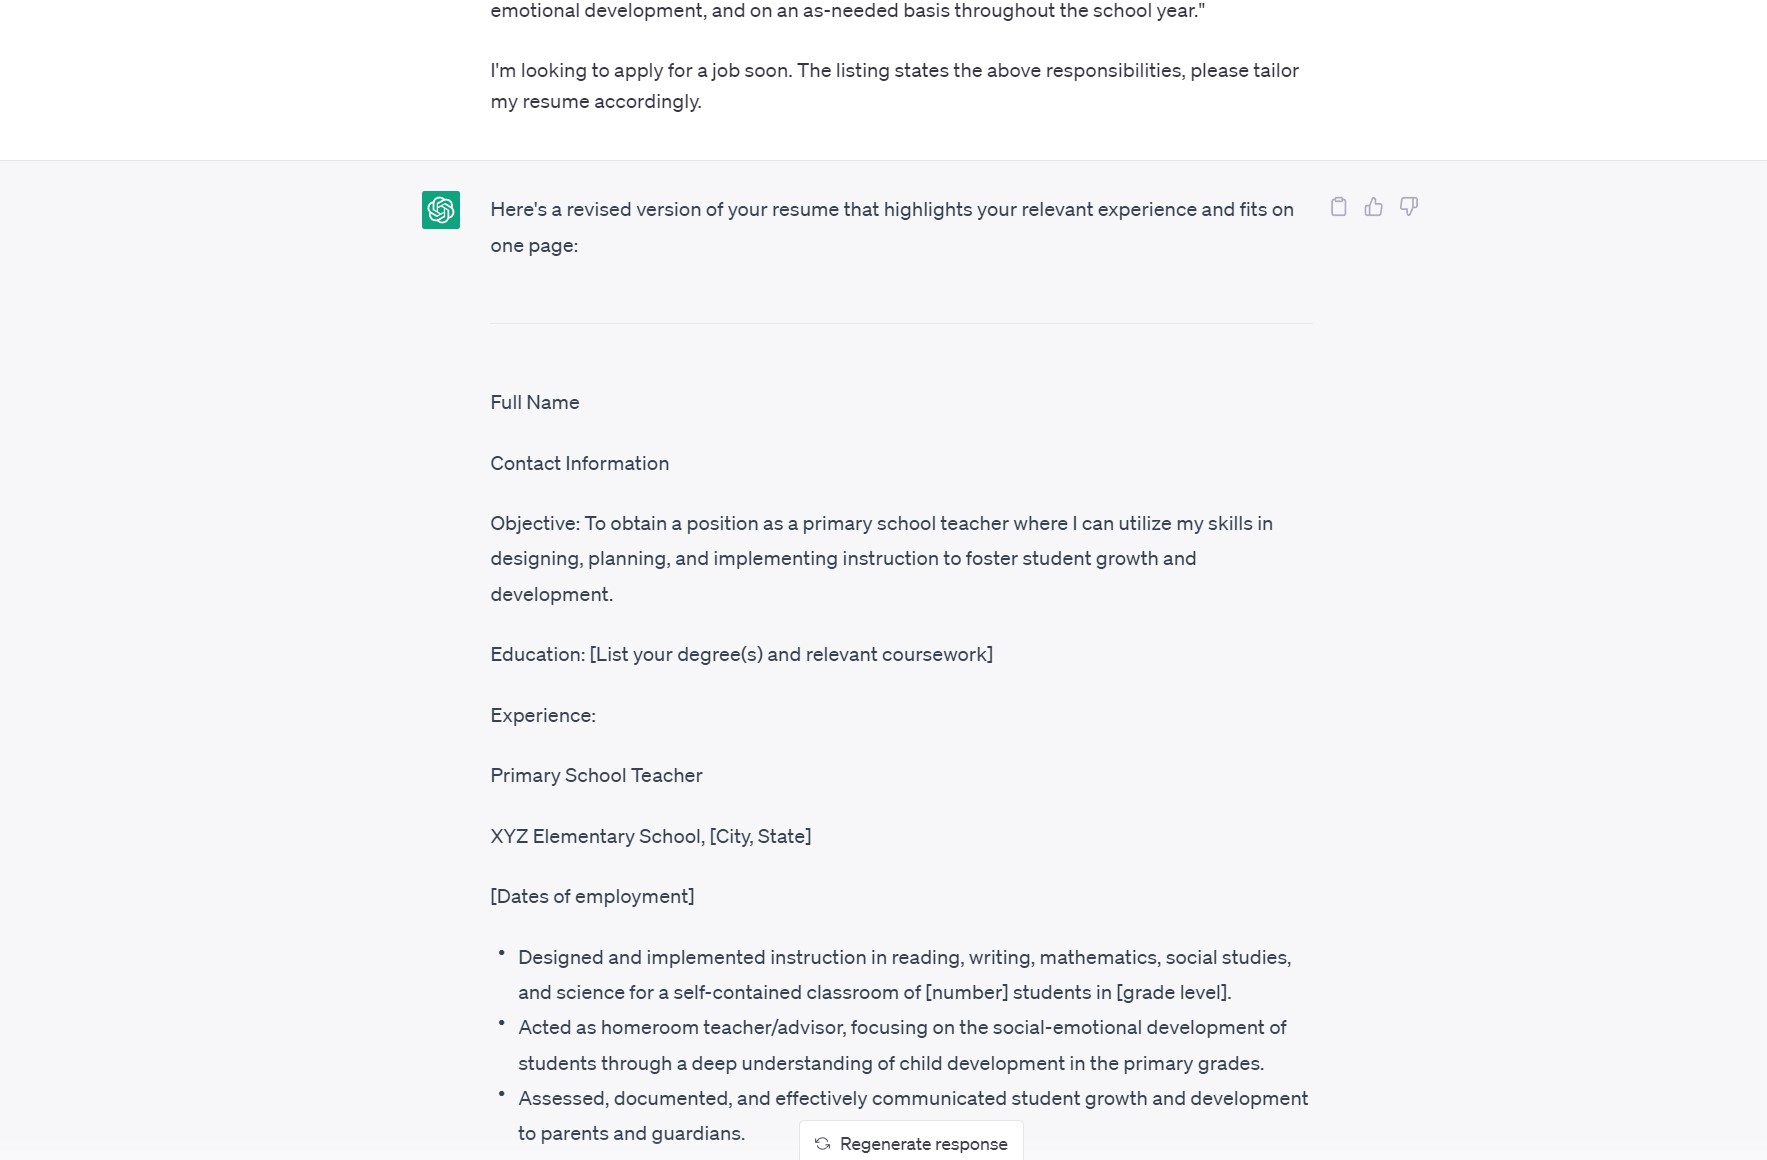Click the ChatGPT logo avatar
The image size is (1767, 1160).
[441, 210]
